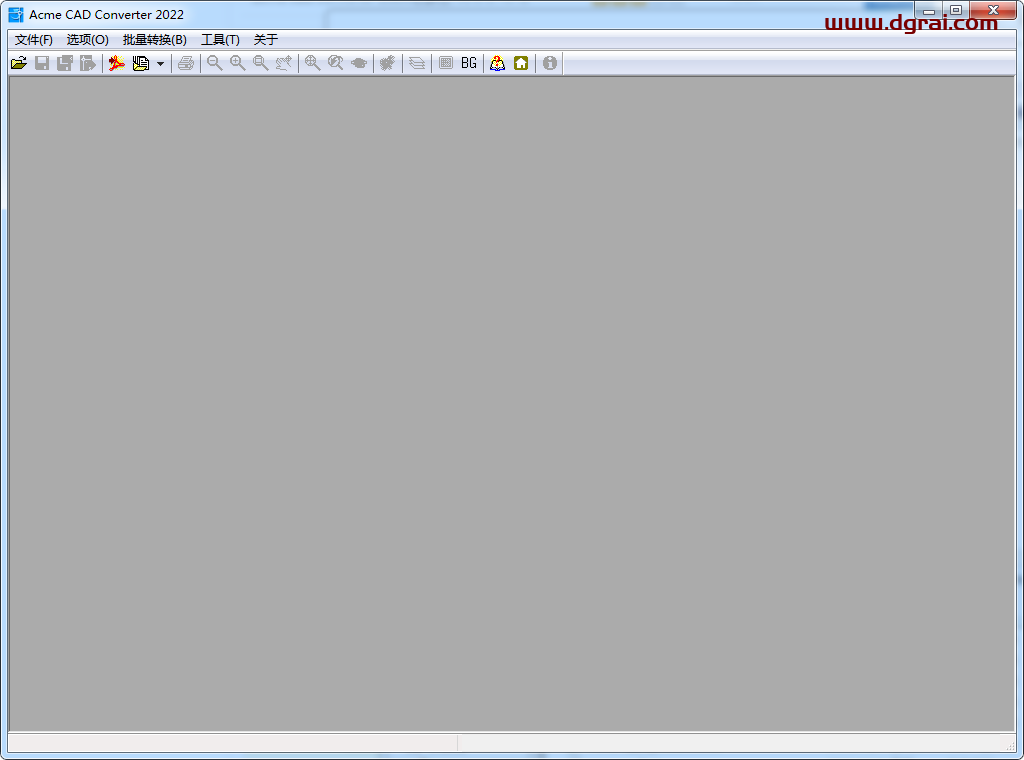Expand the dropdown arrow next to convert icon
The width and height of the screenshot is (1024, 760).
[160, 63]
